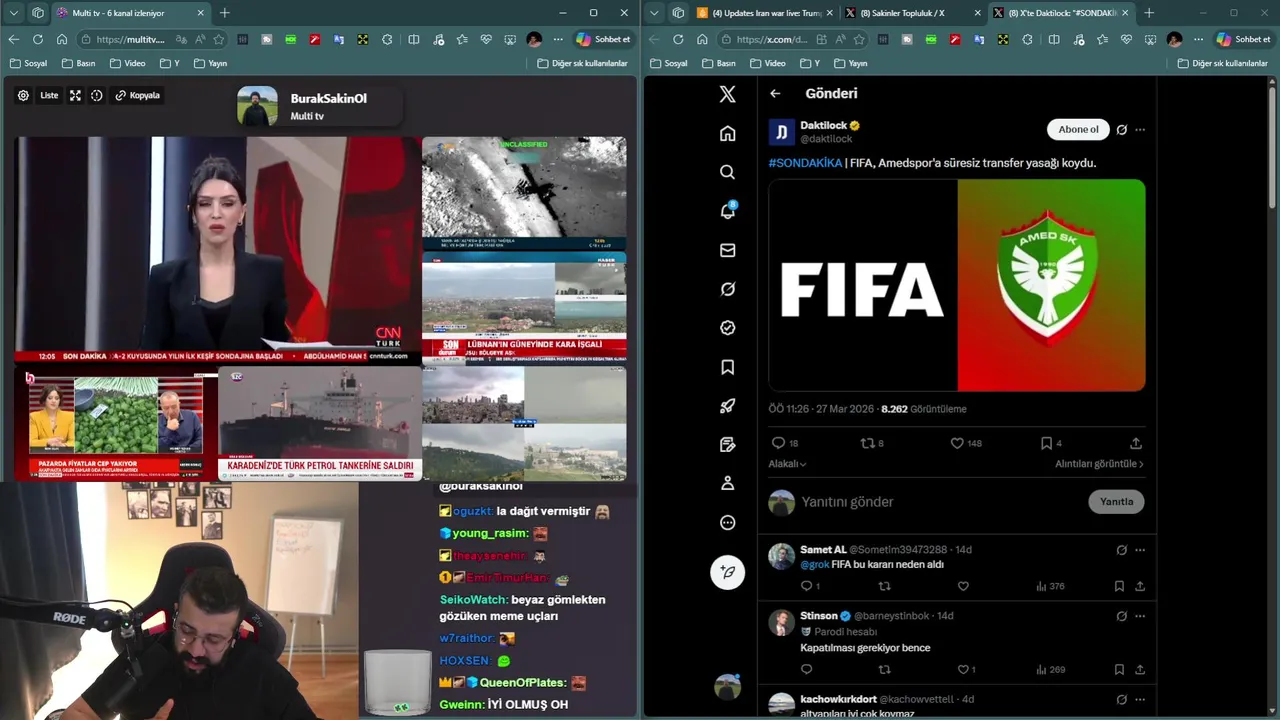The height and width of the screenshot is (720, 1280).
Task: Open Video bookmarks folder in left browser
Action: (127, 63)
